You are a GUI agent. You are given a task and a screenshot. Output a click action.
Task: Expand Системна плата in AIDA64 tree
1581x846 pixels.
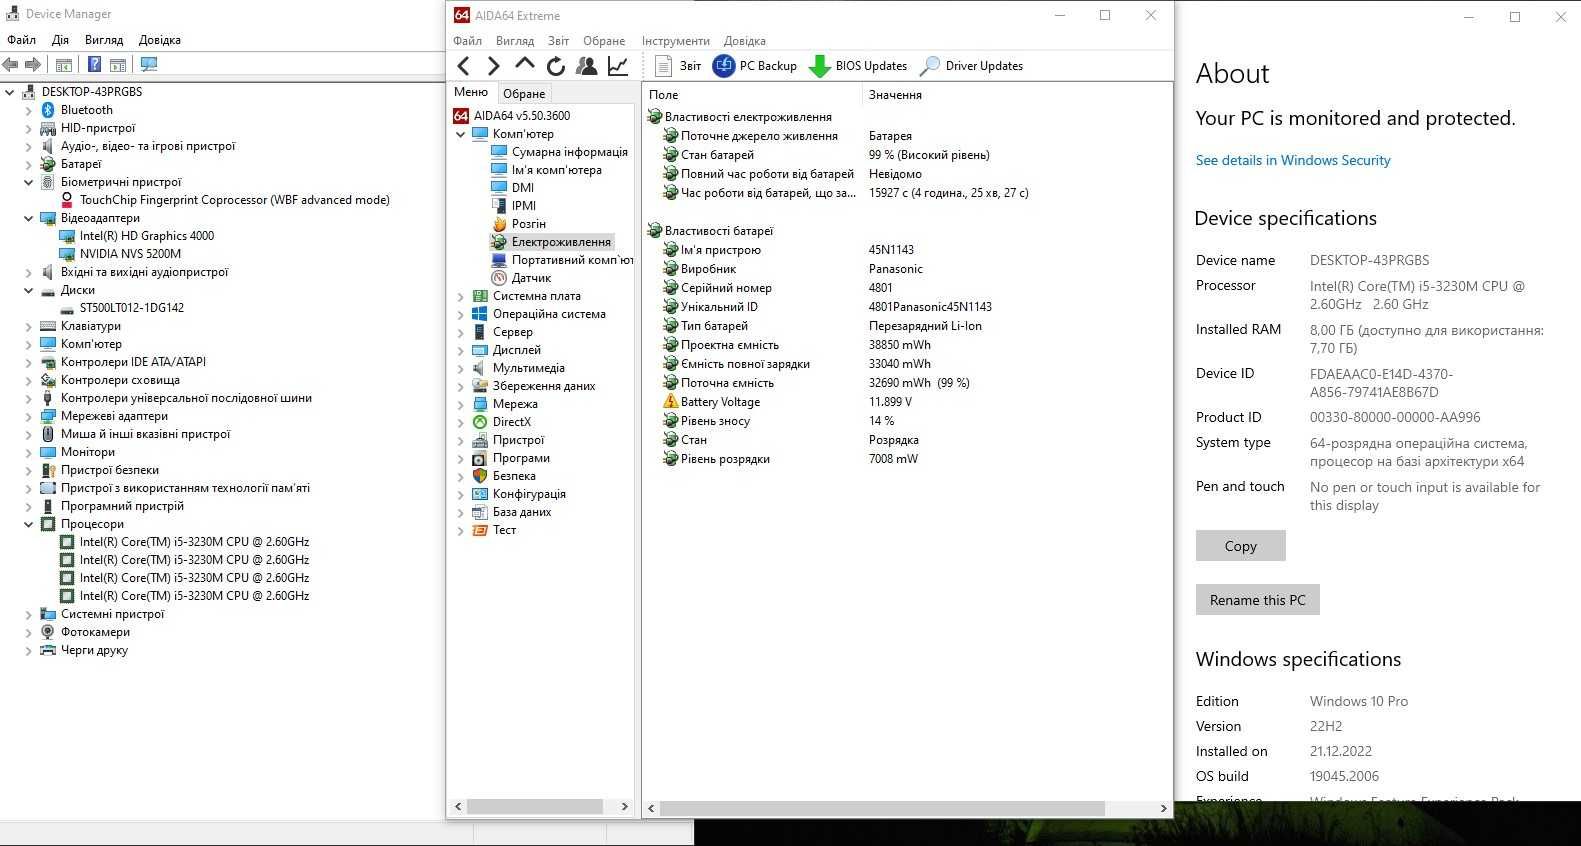pyautogui.click(x=461, y=296)
